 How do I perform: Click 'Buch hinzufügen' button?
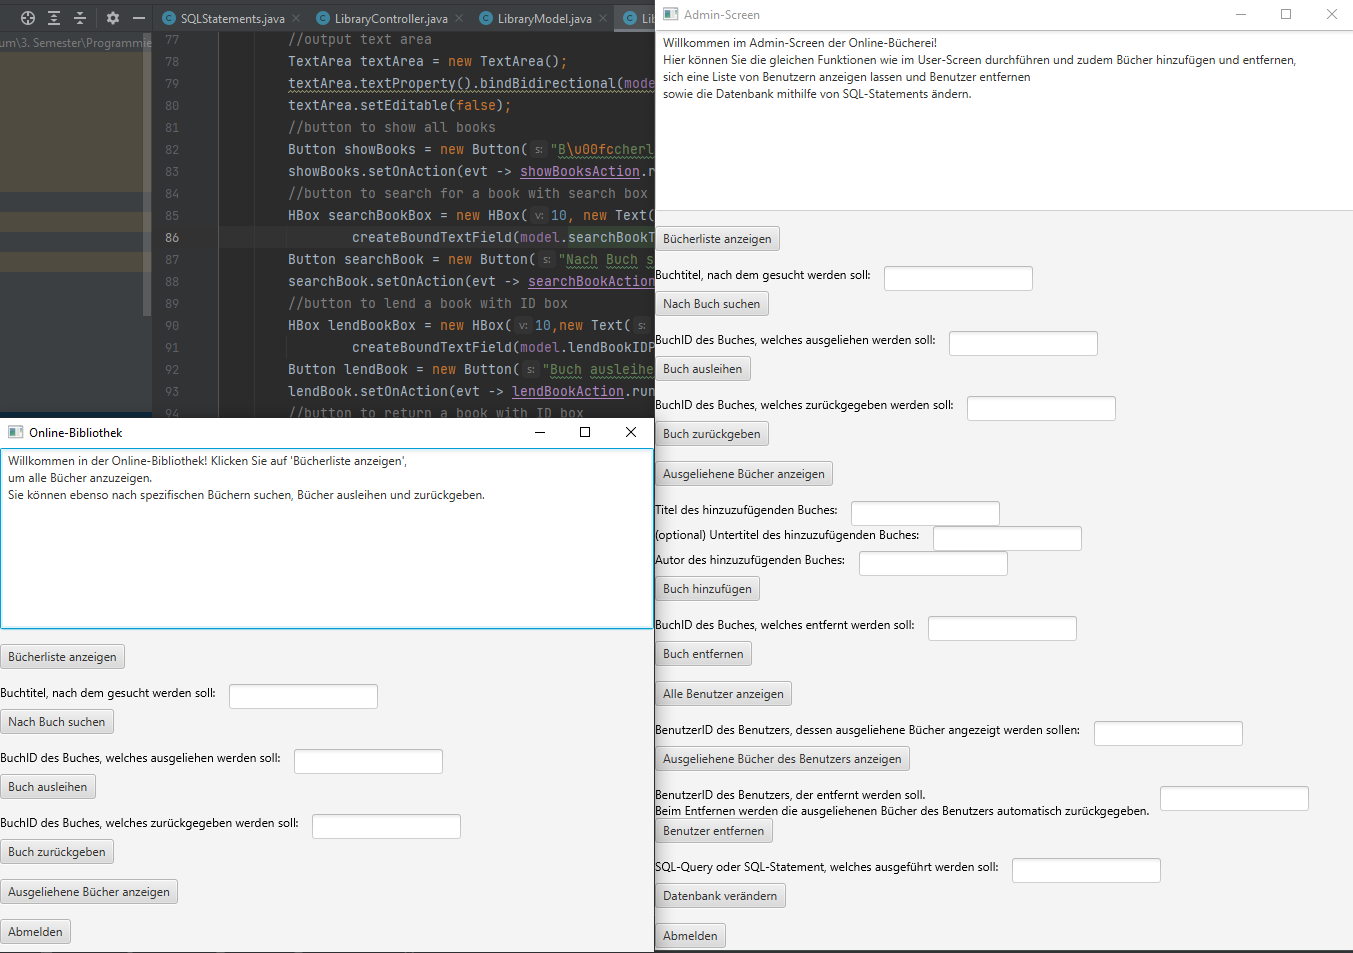coord(707,589)
